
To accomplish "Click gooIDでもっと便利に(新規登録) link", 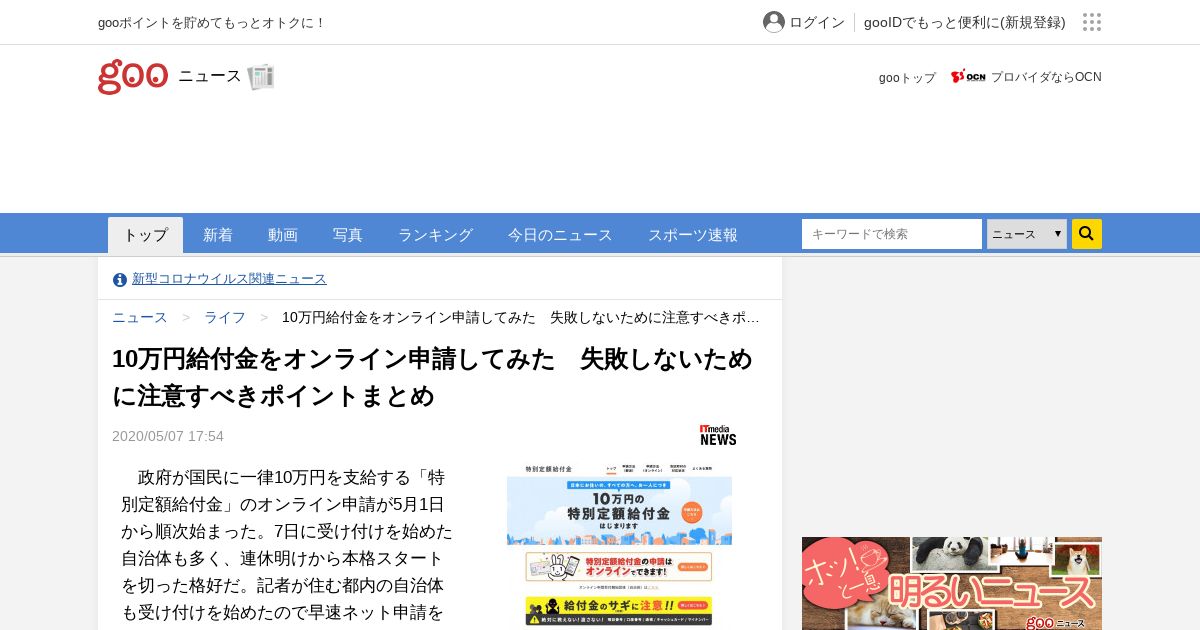I will pos(965,22).
